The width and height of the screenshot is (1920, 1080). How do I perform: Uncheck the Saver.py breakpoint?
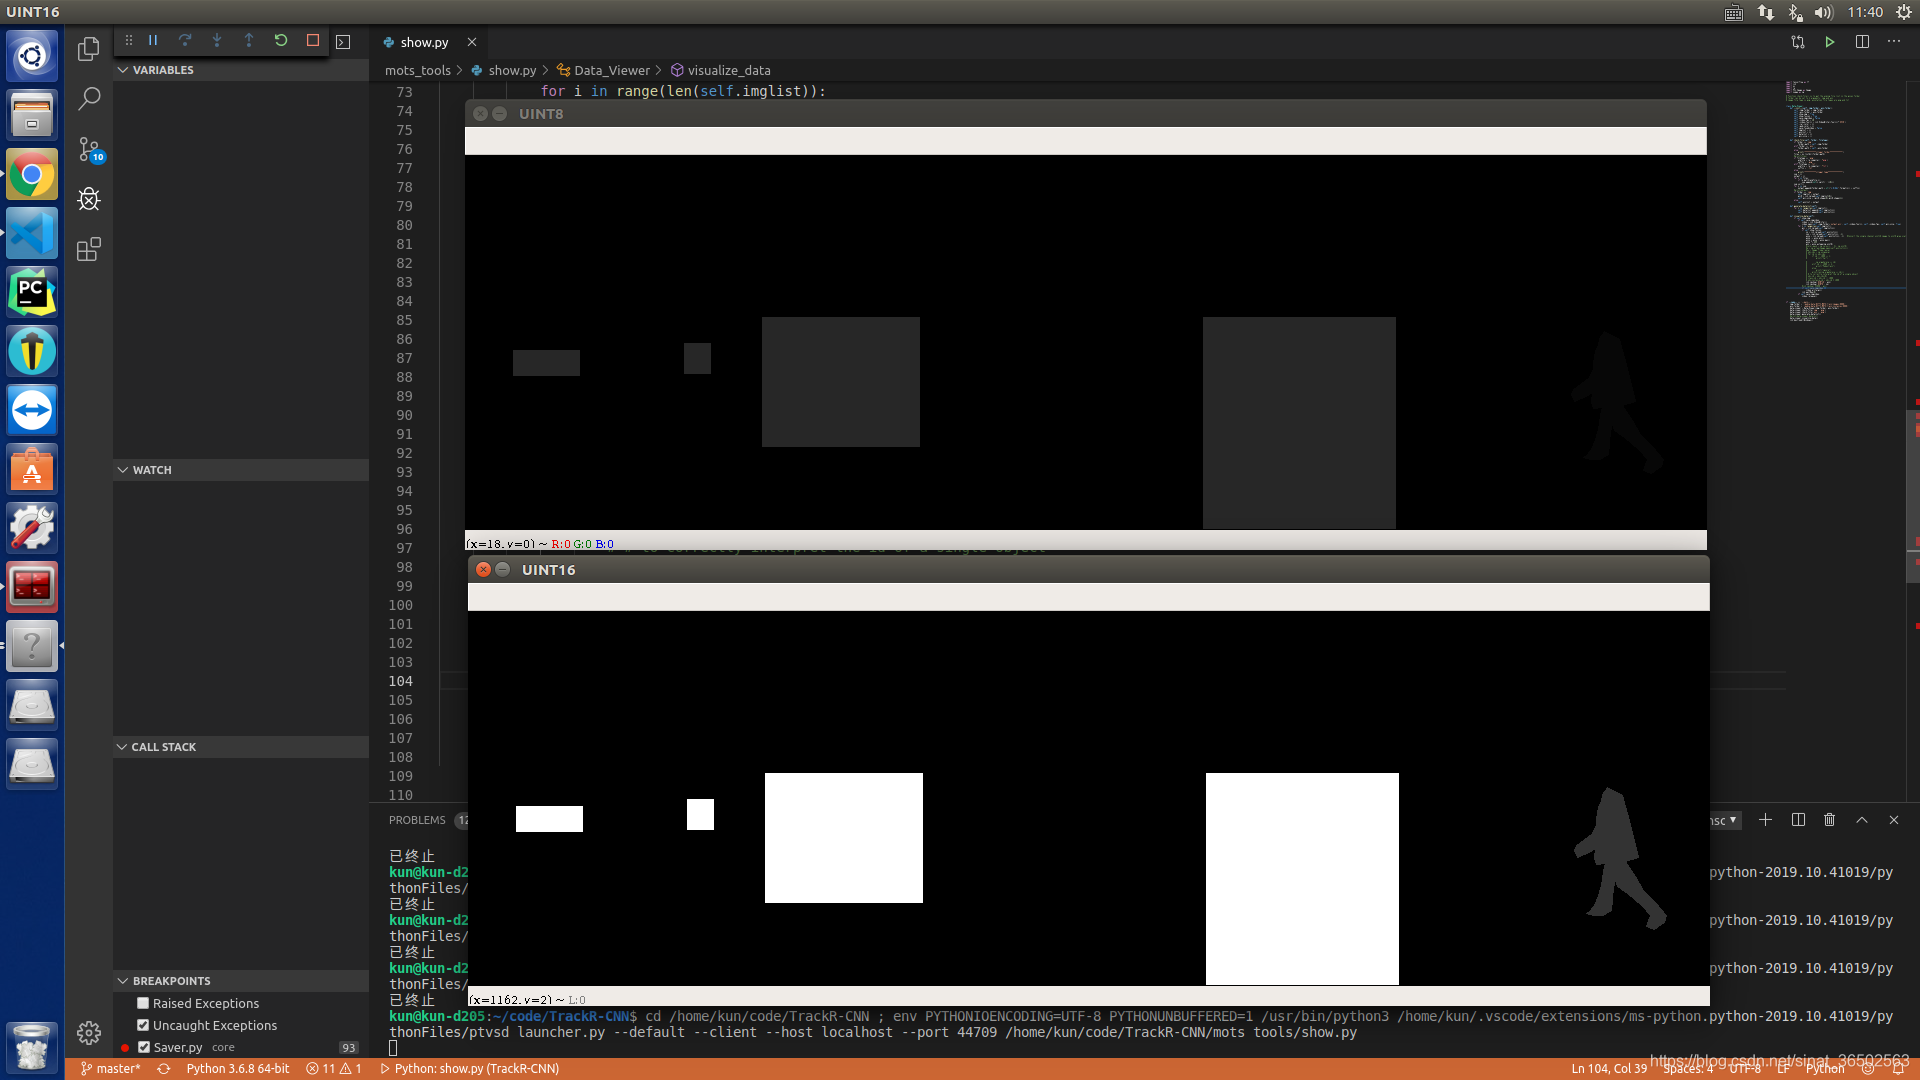tap(144, 1047)
